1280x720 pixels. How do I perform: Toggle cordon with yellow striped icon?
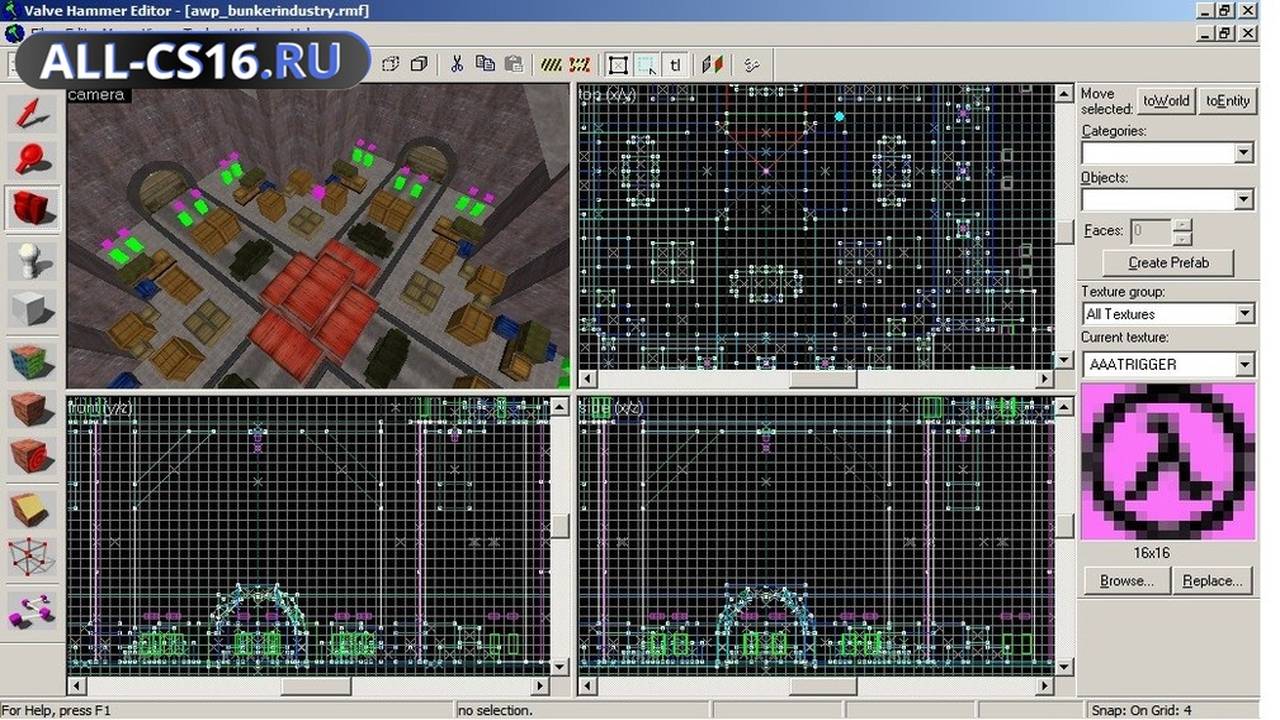[x=551, y=64]
